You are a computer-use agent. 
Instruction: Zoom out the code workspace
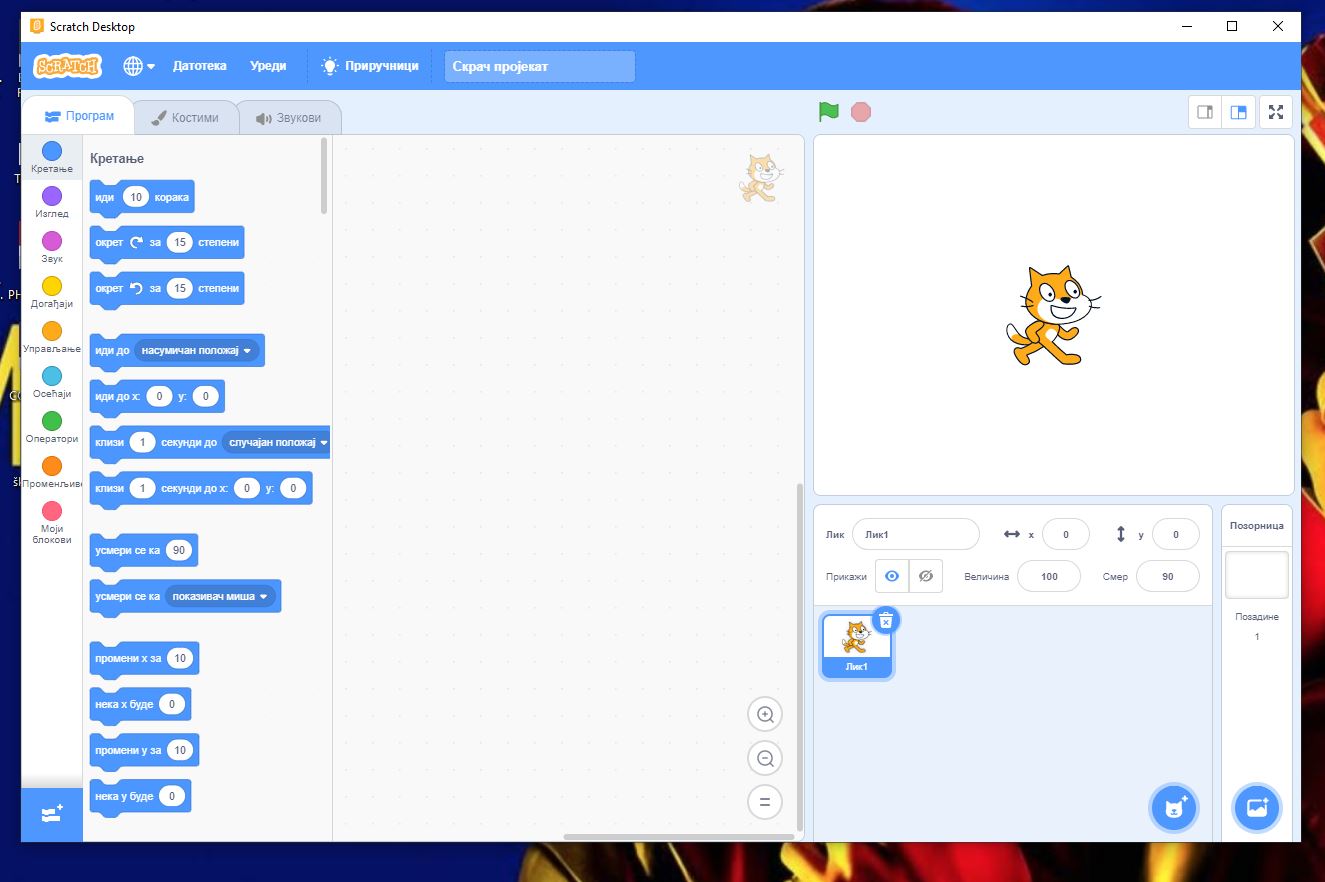click(765, 758)
